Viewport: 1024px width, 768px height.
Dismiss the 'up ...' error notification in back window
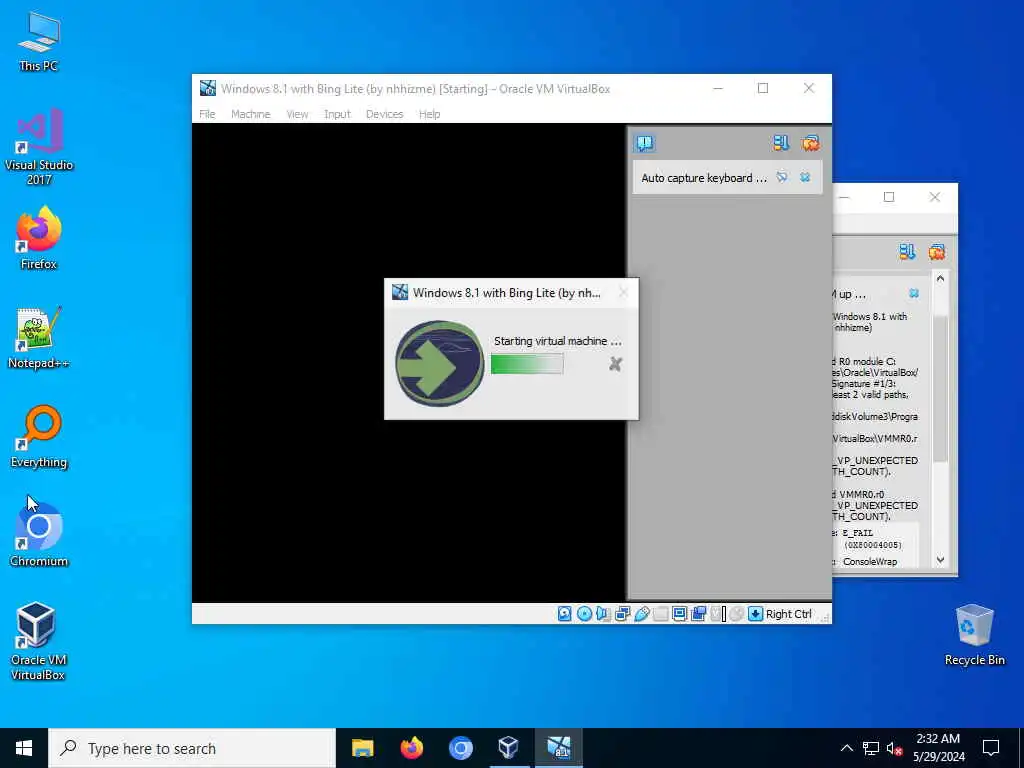tap(914, 293)
